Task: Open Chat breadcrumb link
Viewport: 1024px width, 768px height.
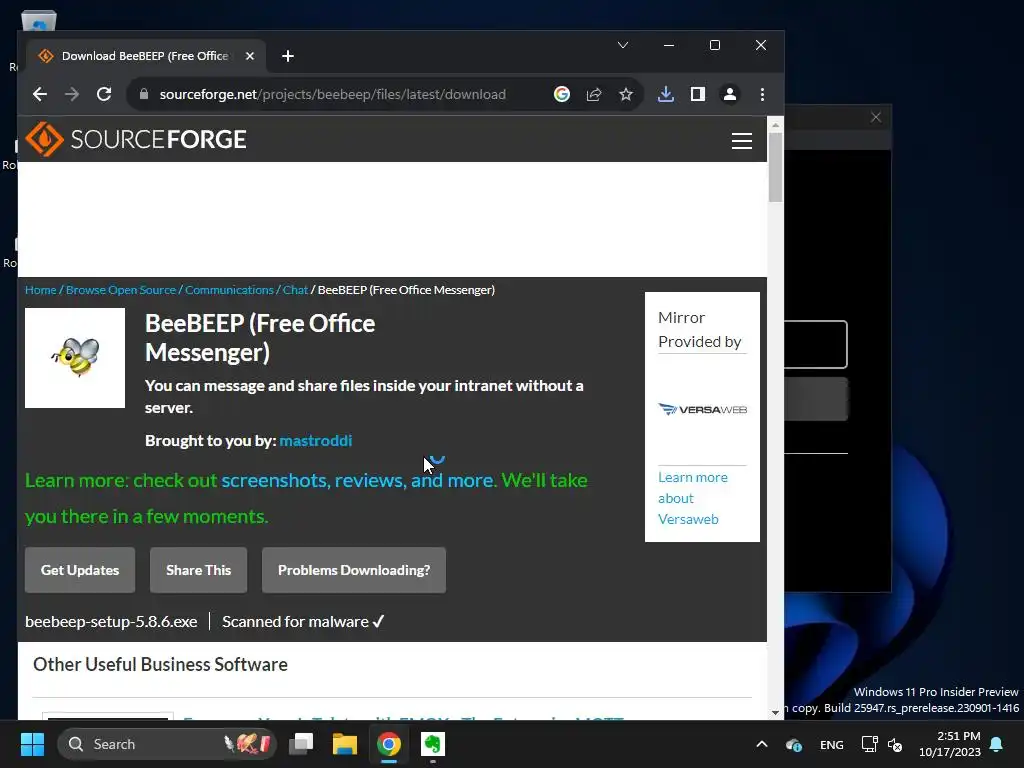Action: pos(295,289)
